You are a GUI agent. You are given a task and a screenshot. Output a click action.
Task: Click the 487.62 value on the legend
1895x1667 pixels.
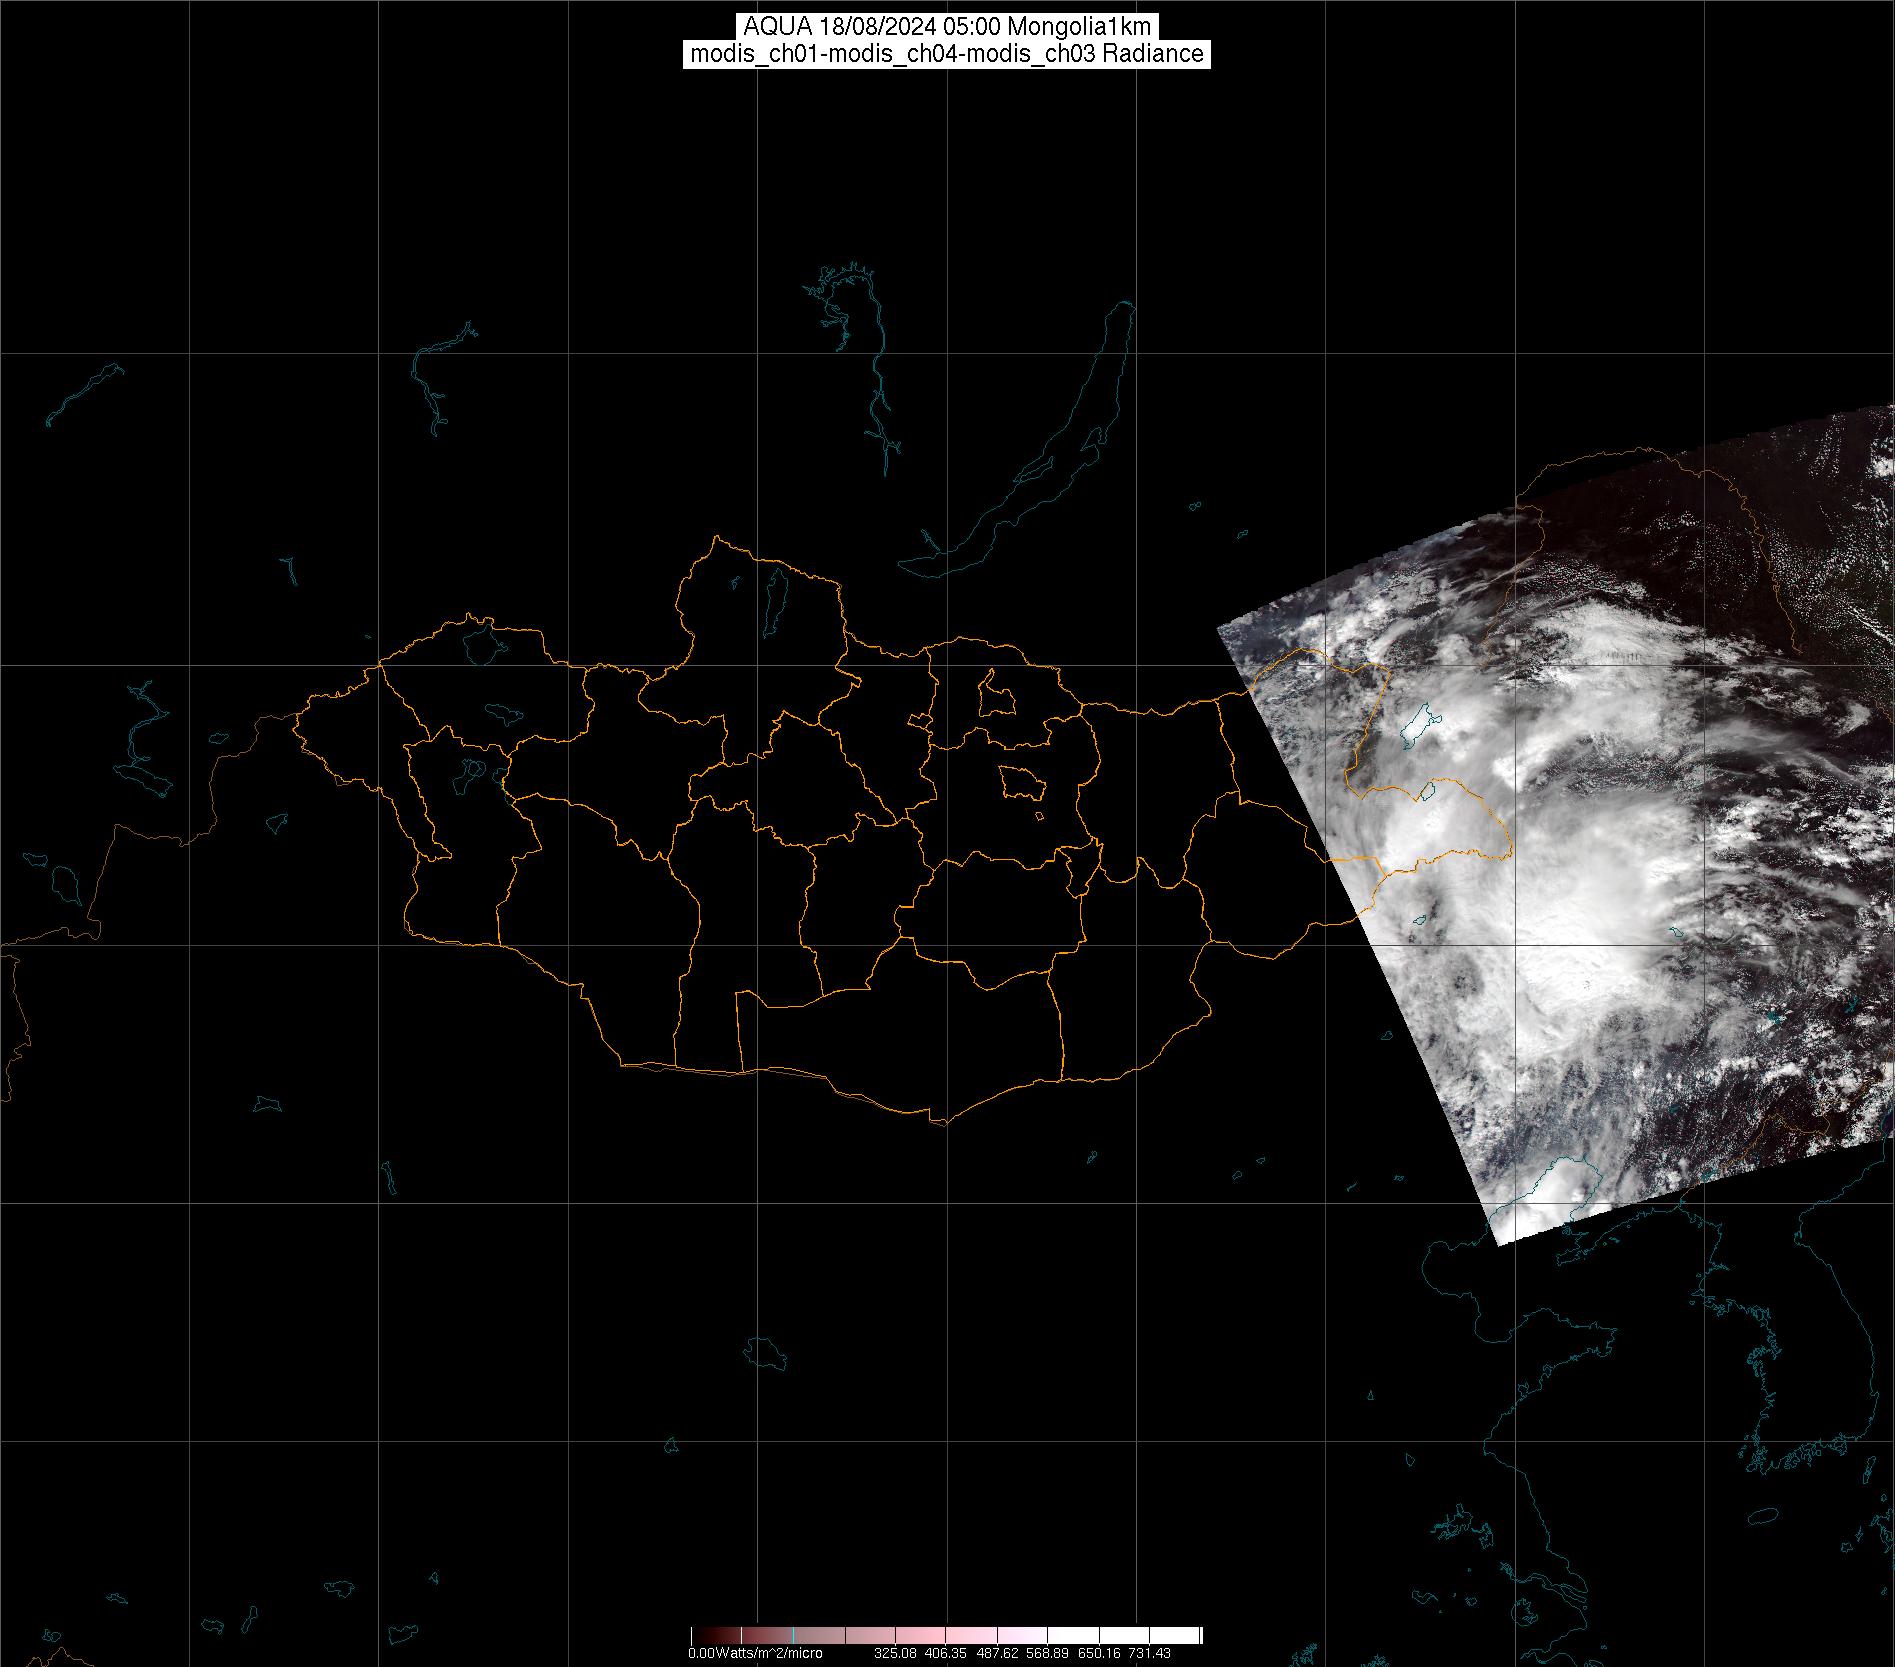(x=996, y=1653)
